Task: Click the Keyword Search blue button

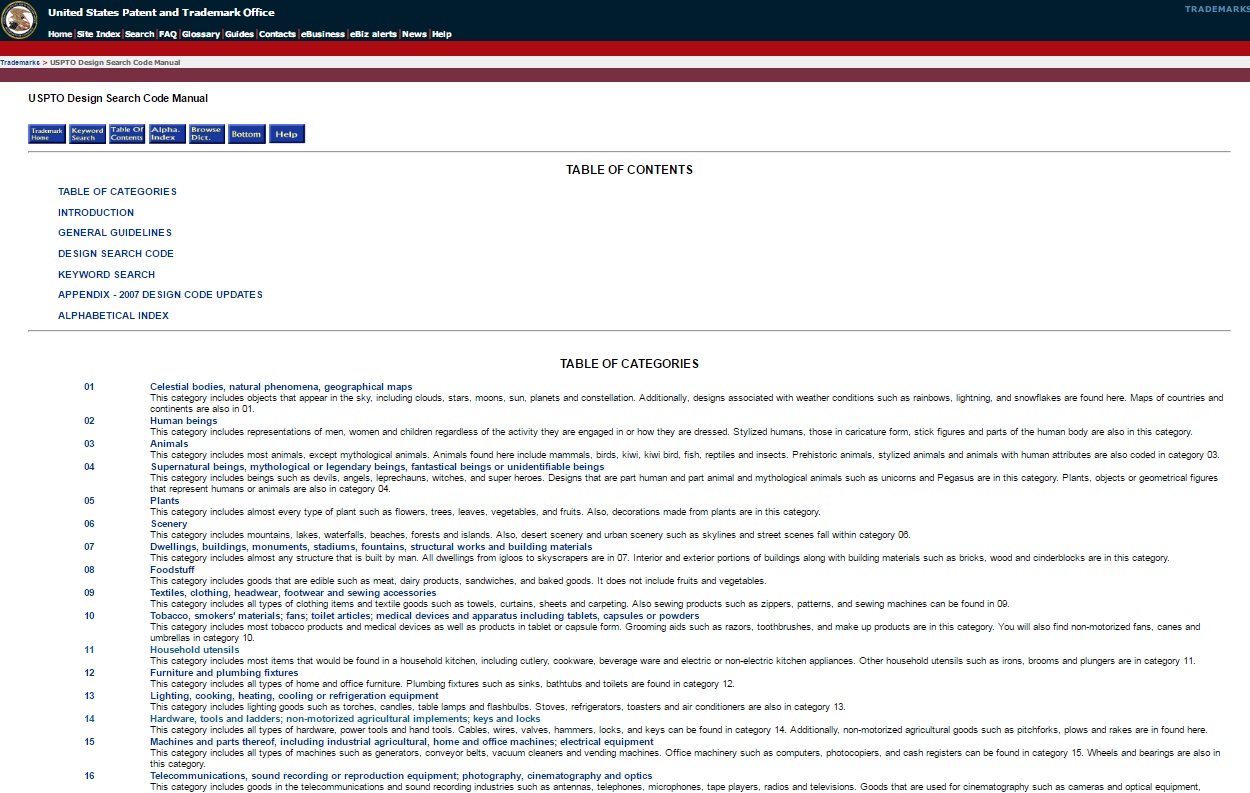Action: [87, 134]
